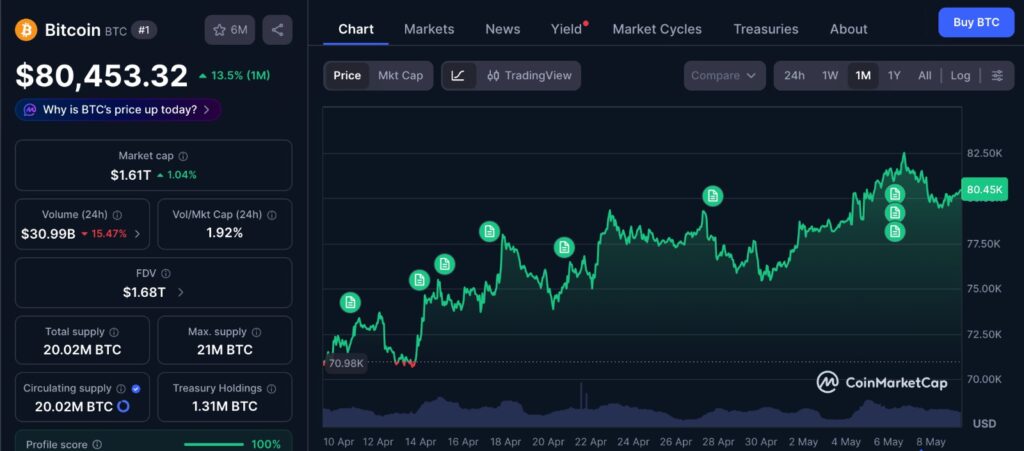Screen dimensions: 1024x451
Task: Click the 80.45K current price label
Action: coord(984,189)
